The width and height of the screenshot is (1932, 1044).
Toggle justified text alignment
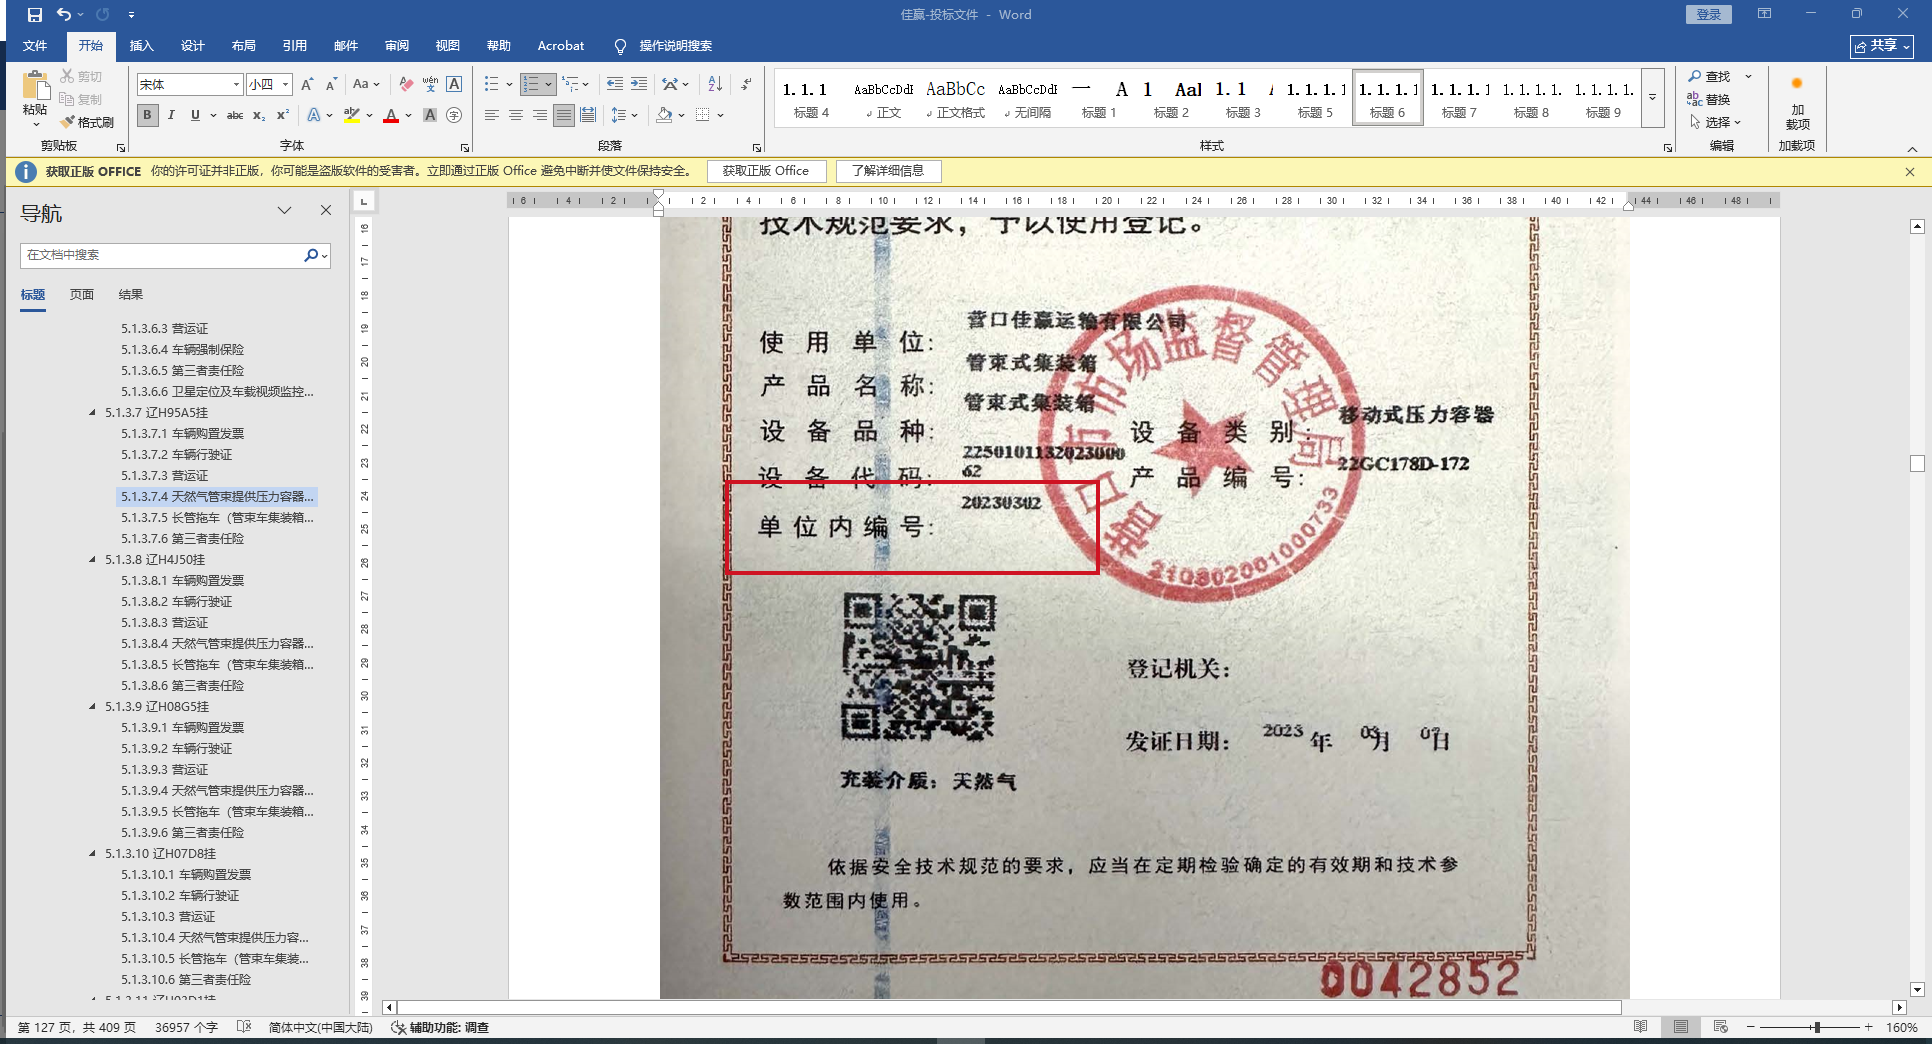coord(564,115)
